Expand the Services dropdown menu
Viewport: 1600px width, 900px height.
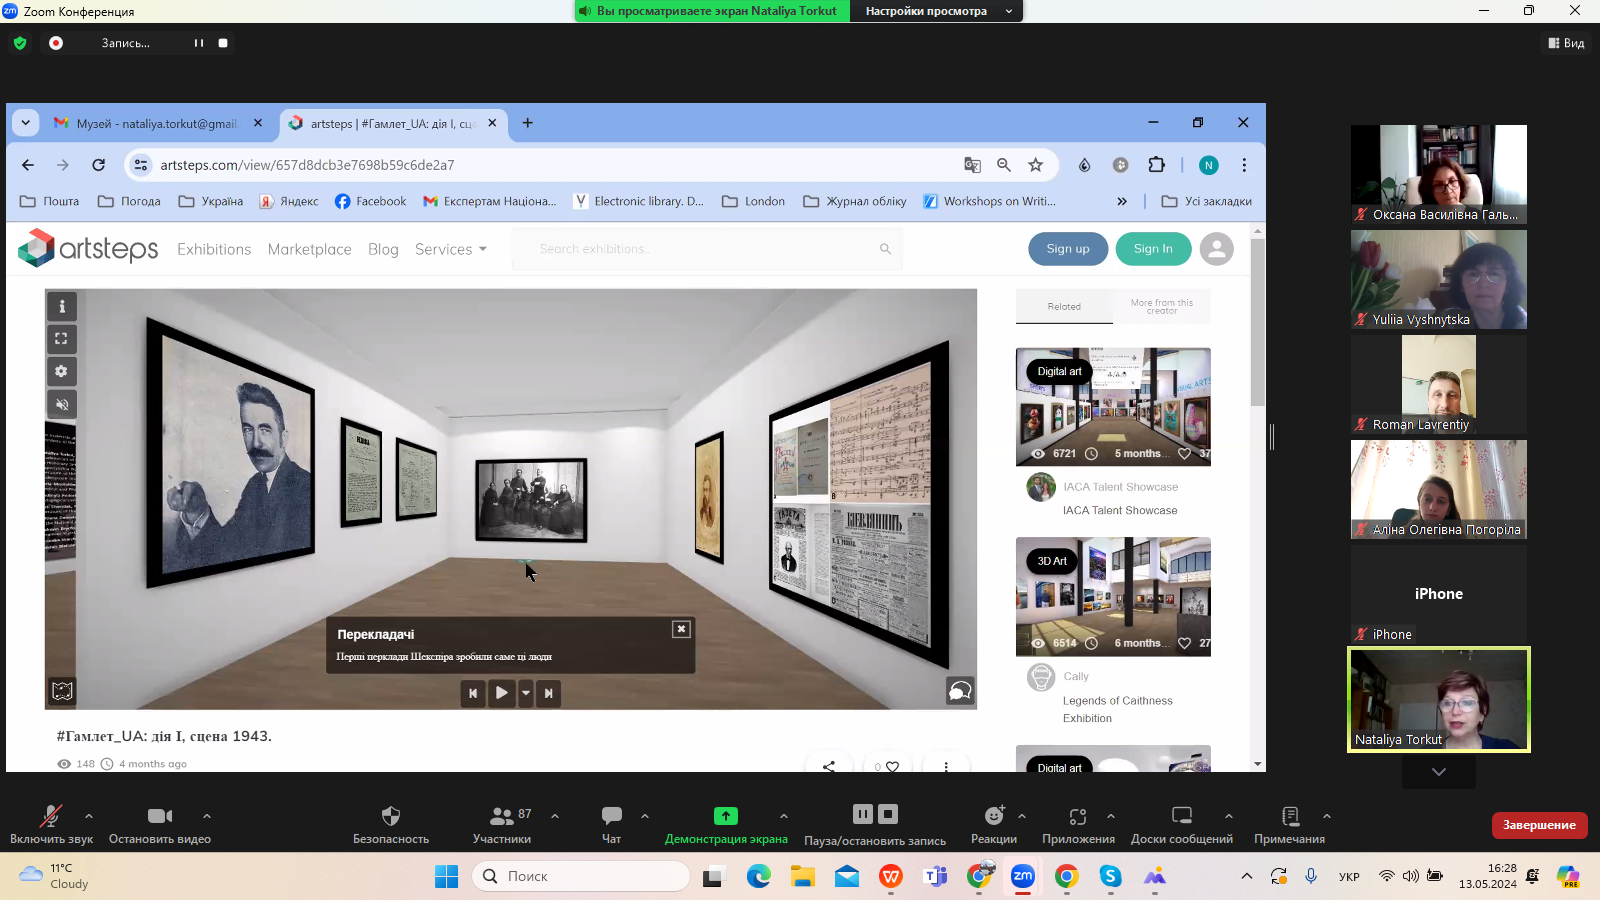(450, 249)
